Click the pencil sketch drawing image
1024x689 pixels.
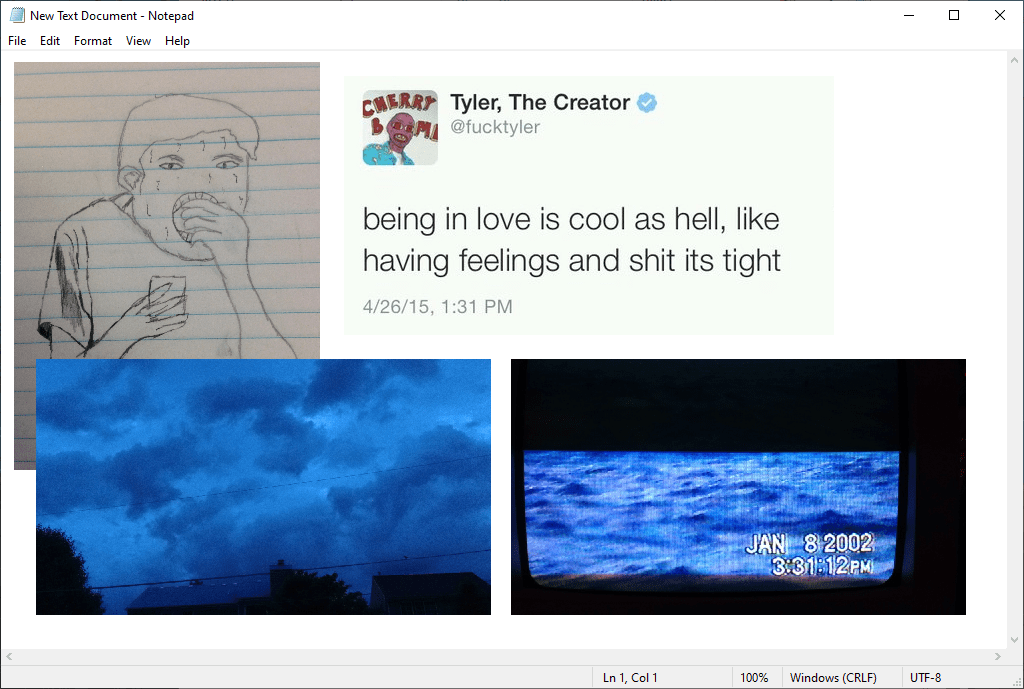click(x=167, y=210)
